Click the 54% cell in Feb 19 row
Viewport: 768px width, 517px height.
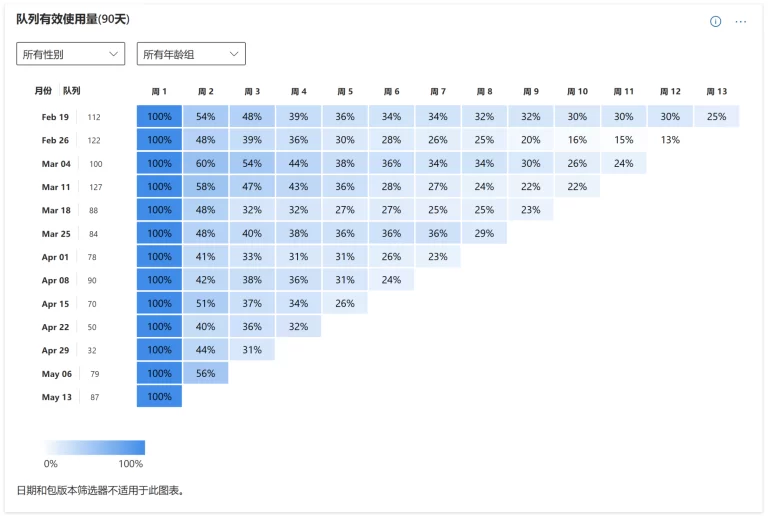click(206, 117)
